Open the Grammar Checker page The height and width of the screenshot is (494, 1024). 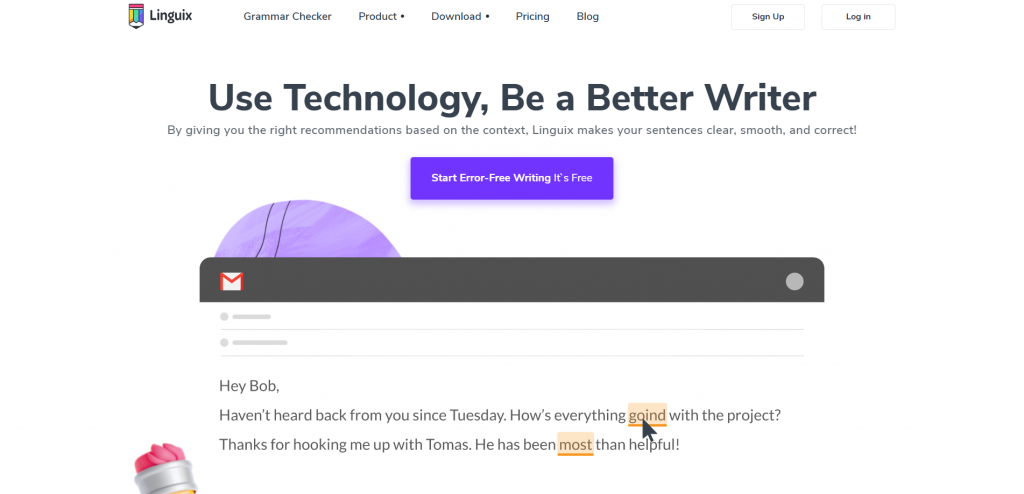pos(287,16)
